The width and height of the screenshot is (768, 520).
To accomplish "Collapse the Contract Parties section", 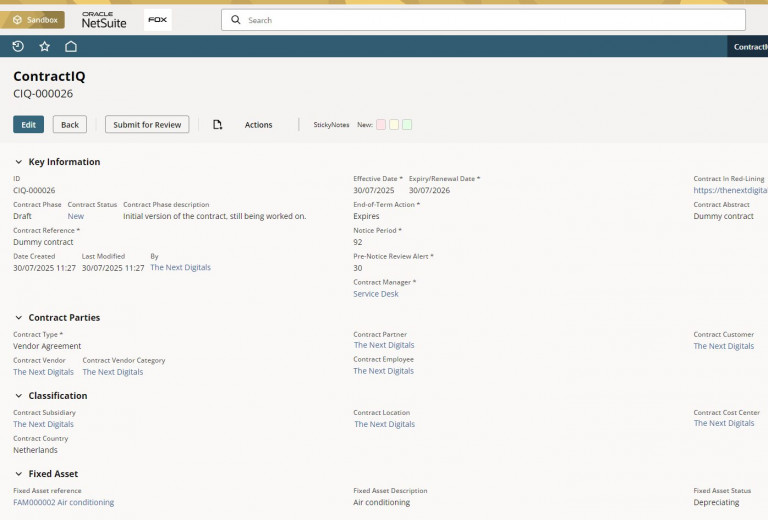I will [x=19, y=317].
